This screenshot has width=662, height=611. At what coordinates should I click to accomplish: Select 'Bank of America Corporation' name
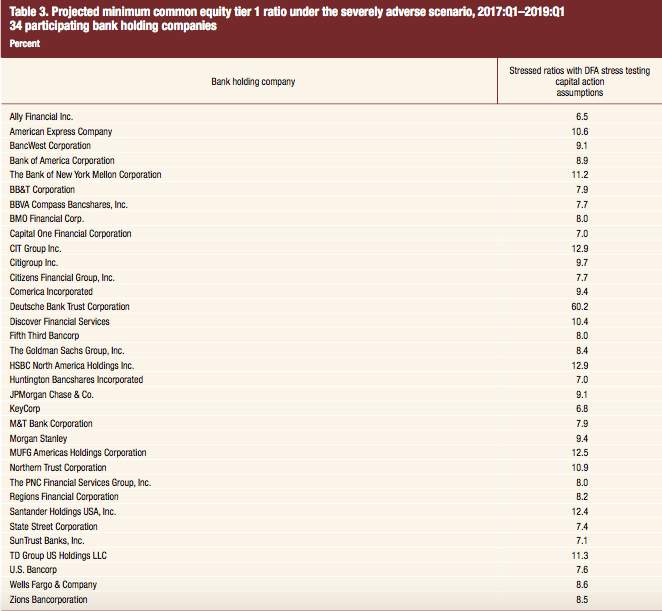tap(62, 160)
